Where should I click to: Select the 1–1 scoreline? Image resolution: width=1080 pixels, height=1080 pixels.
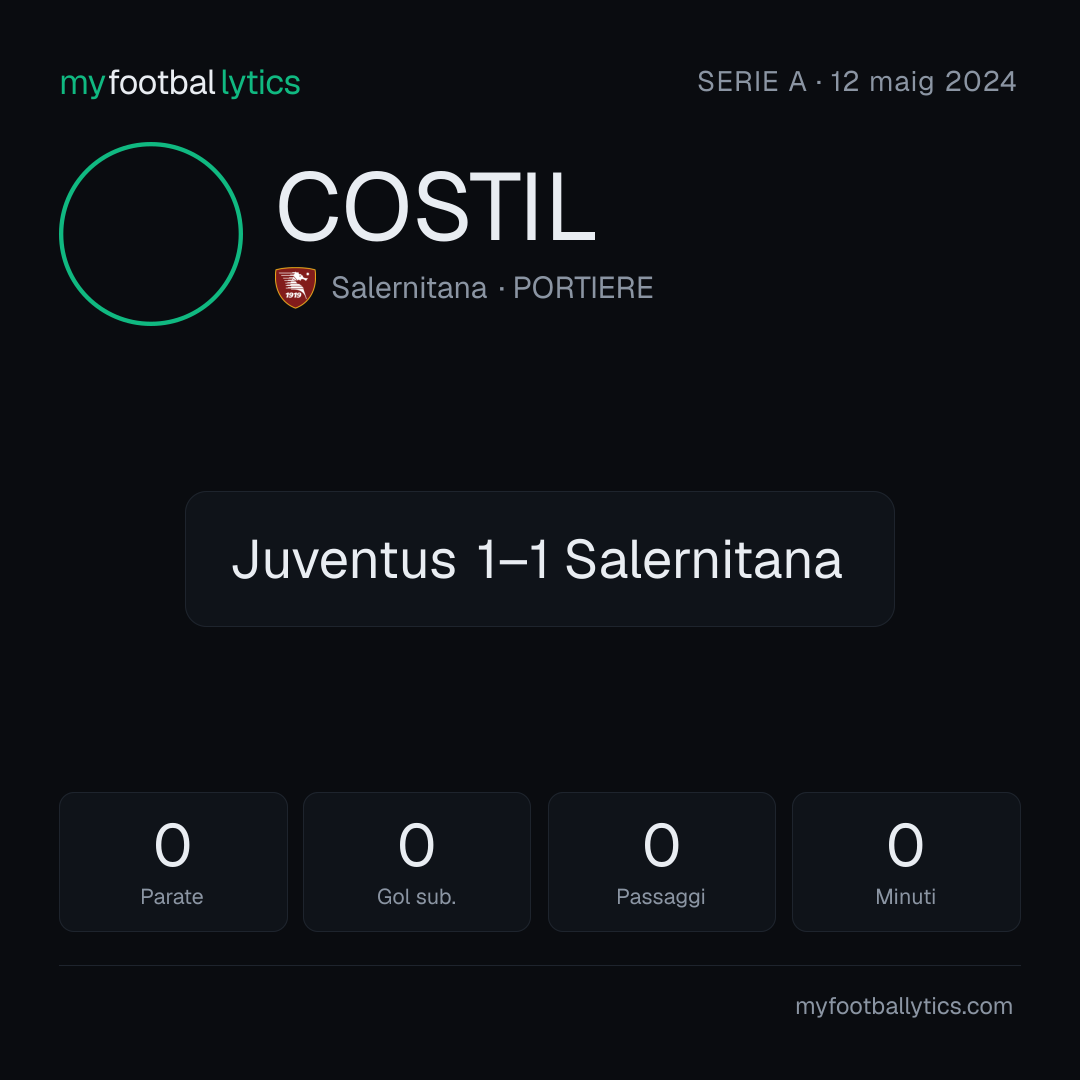click(x=512, y=559)
